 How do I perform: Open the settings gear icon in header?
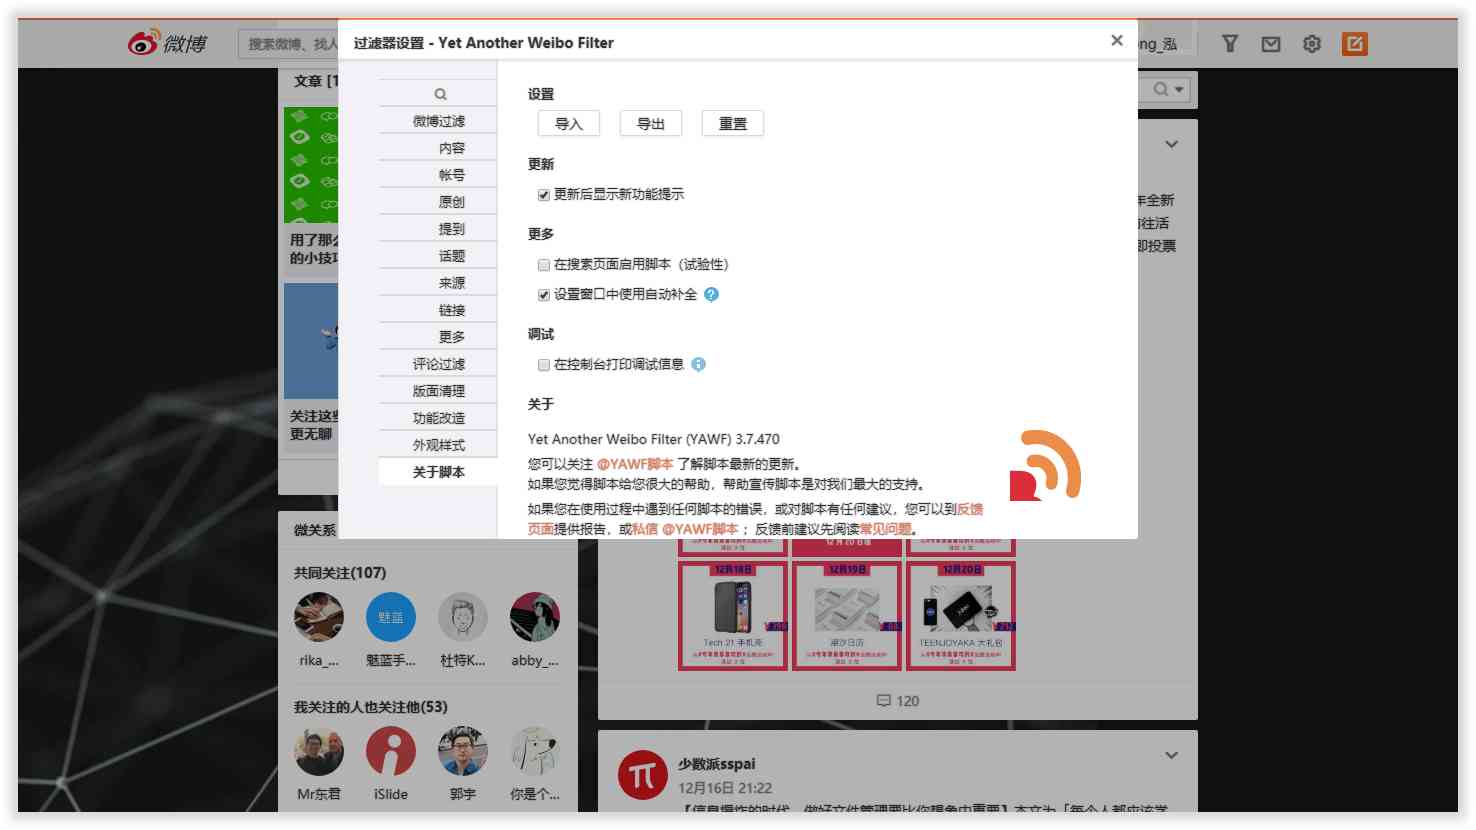tap(1312, 44)
